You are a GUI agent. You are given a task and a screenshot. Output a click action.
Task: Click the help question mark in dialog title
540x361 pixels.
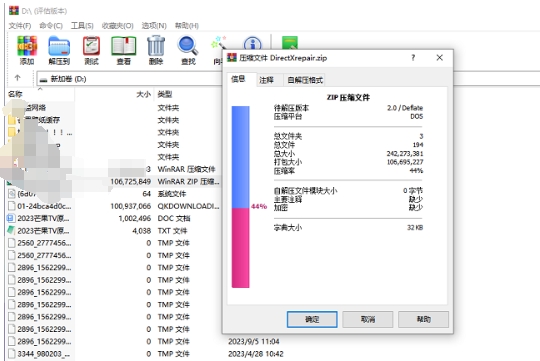click(413, 58)
